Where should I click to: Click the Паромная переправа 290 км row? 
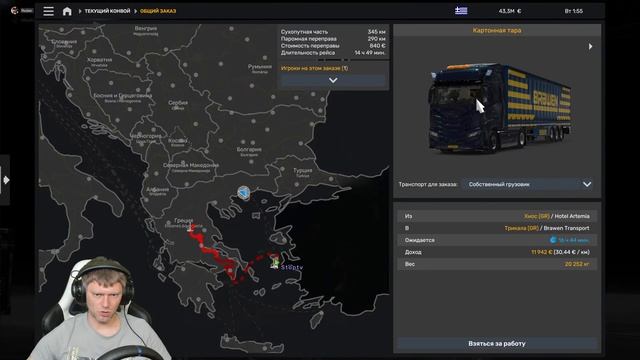coord(333,39)
